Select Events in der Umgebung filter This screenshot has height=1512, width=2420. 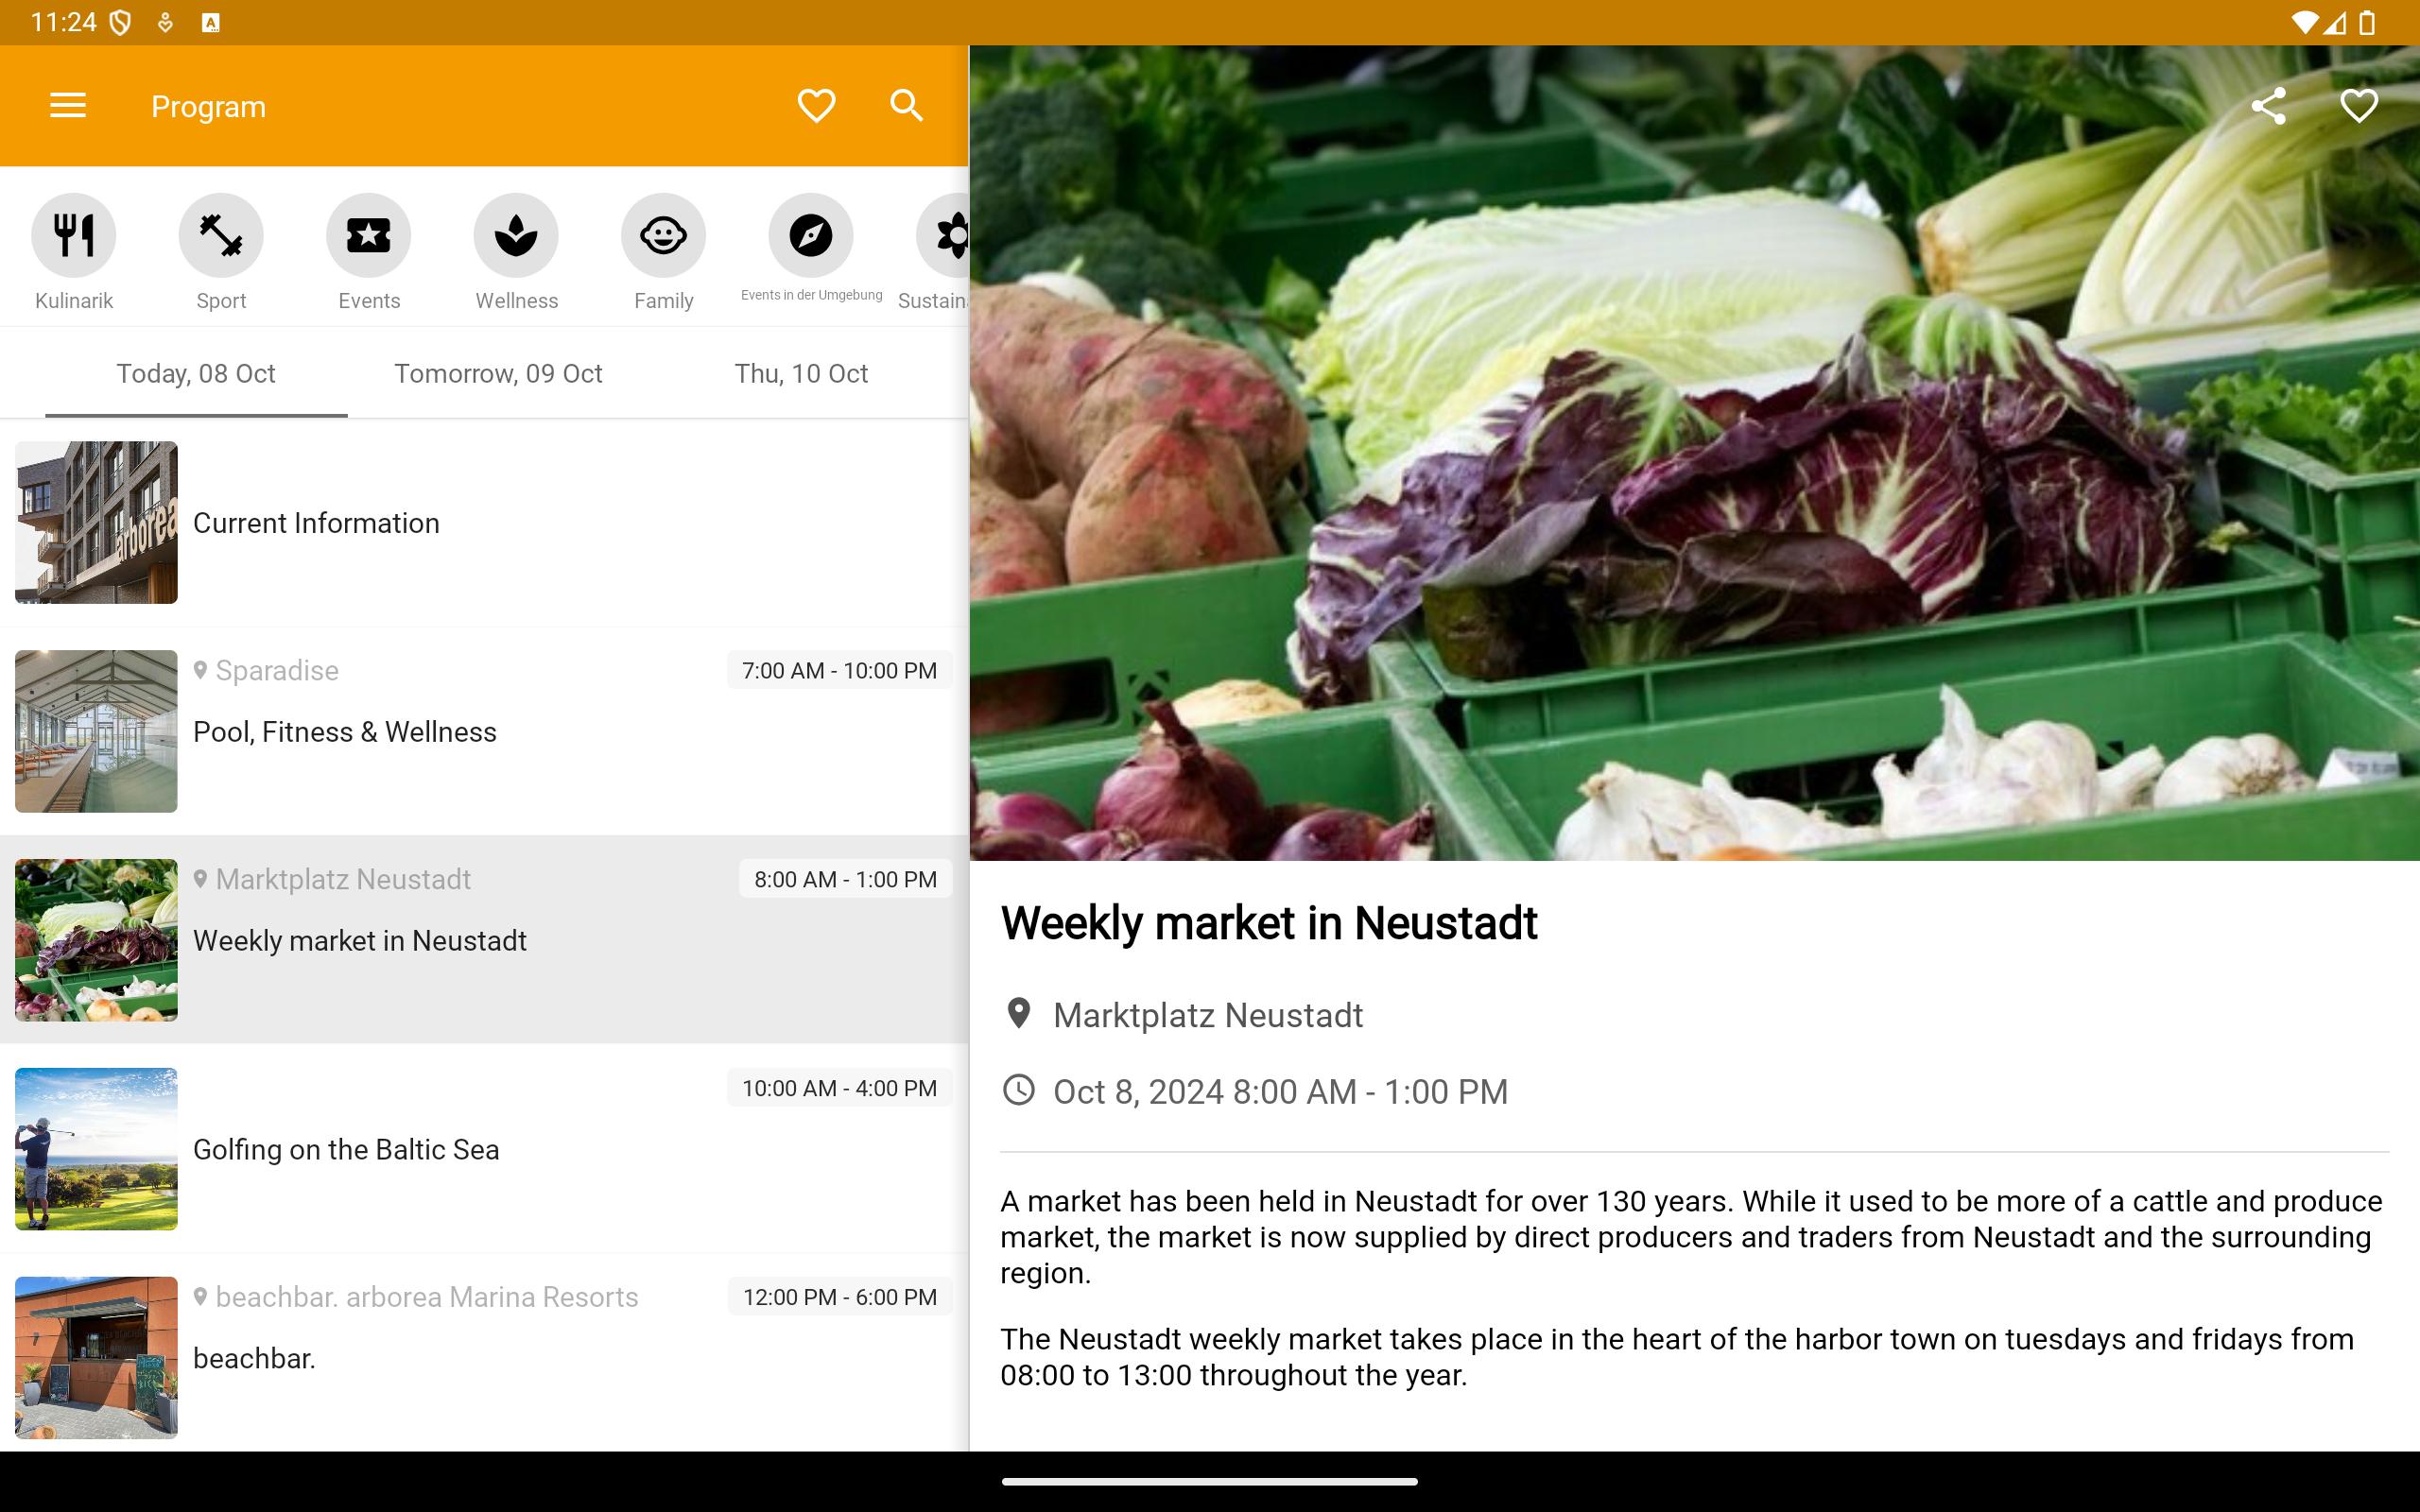point(811,236)
